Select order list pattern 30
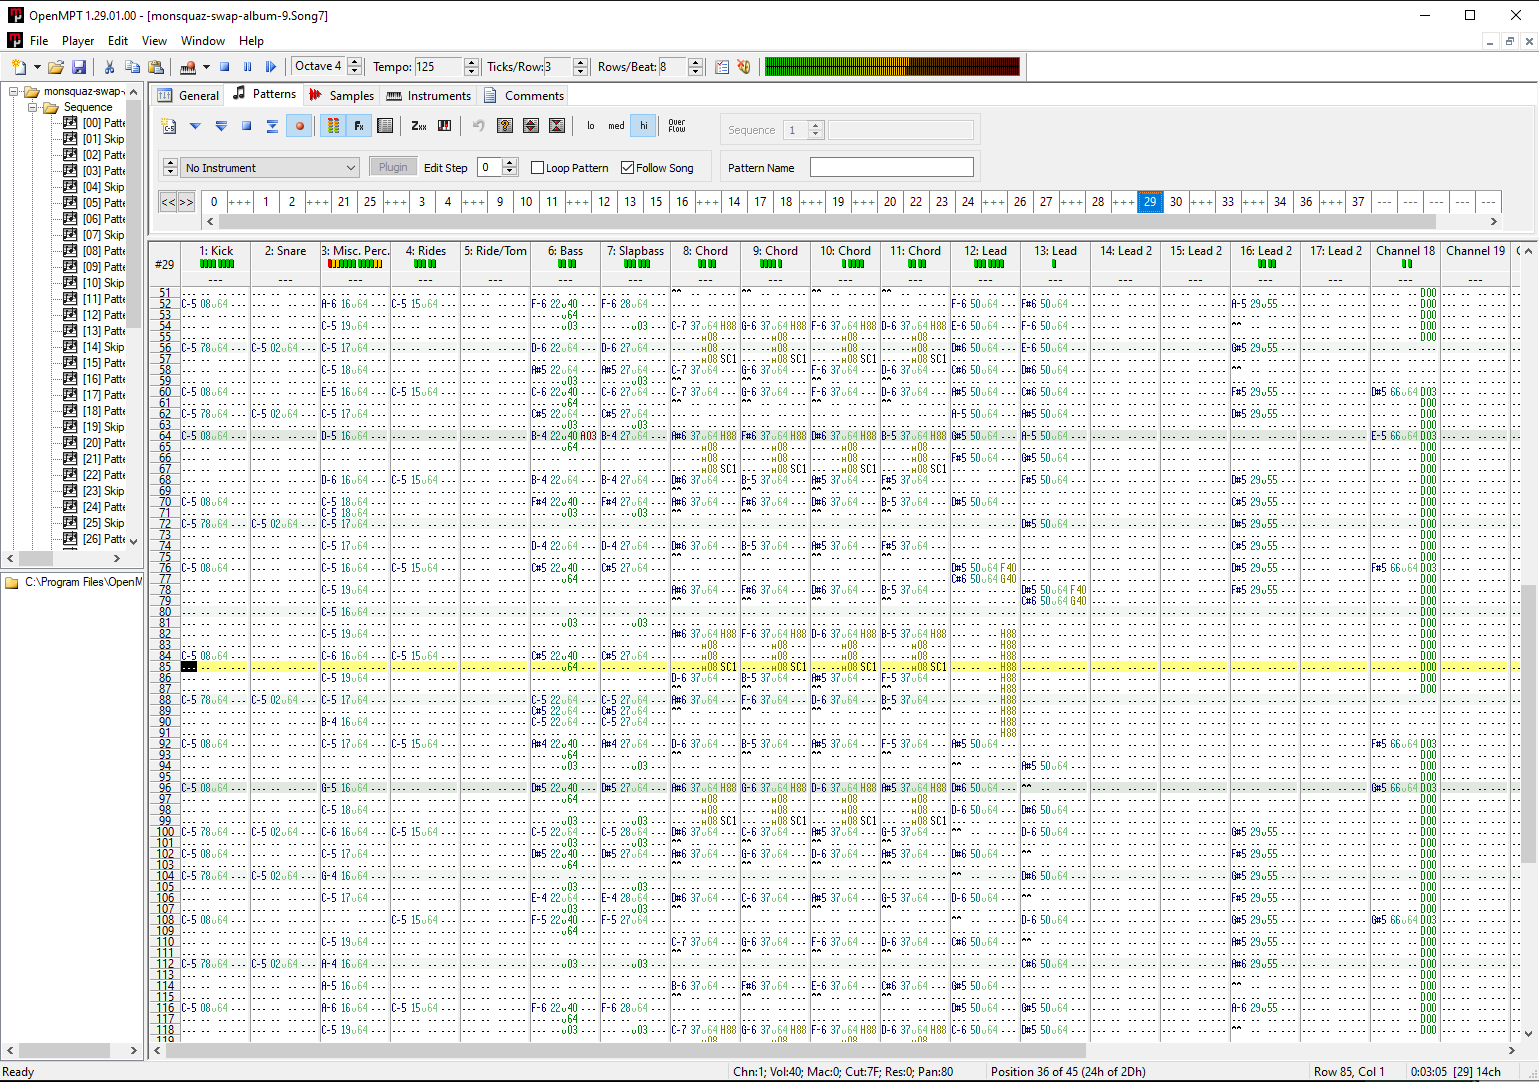The image size is (1539, 1082). point(1176,202)
